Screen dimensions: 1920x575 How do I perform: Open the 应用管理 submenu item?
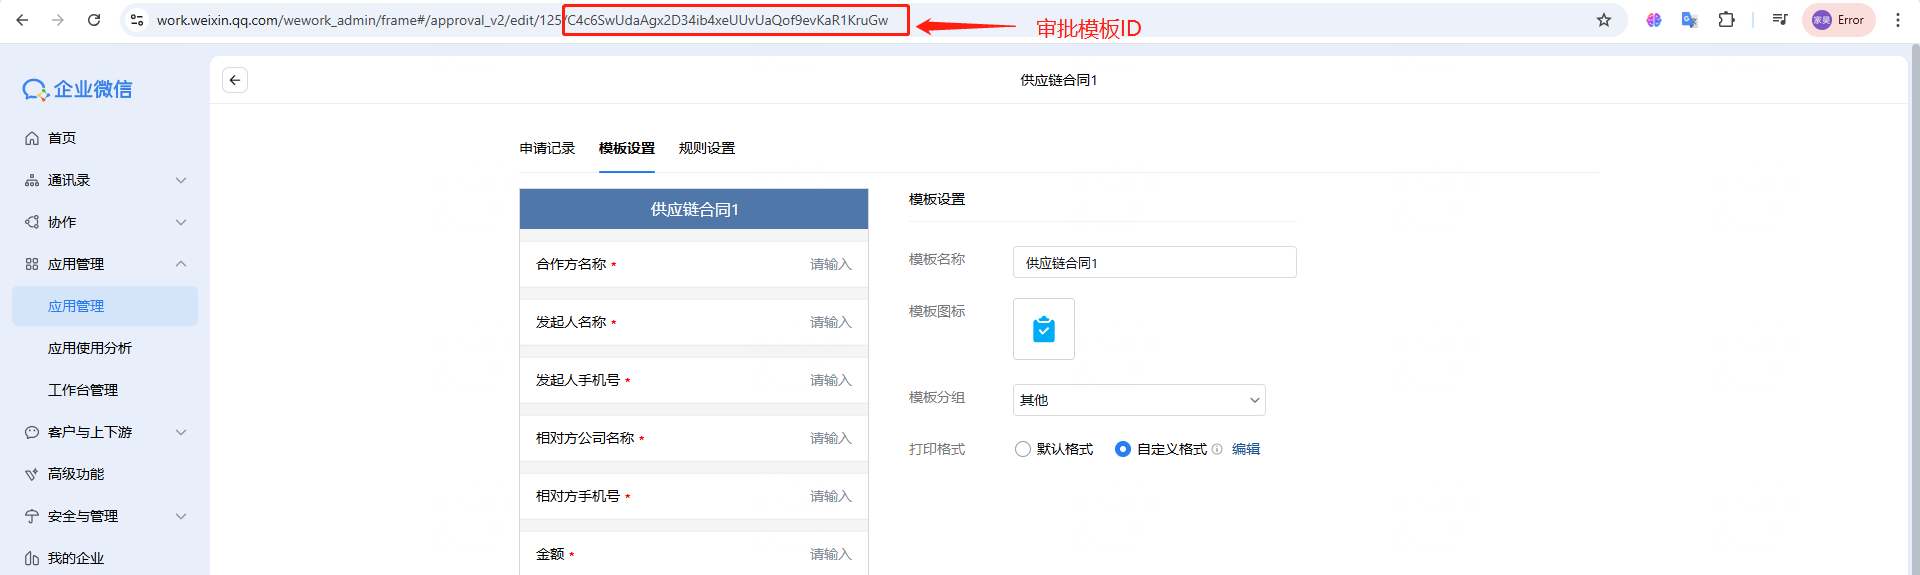105,306
